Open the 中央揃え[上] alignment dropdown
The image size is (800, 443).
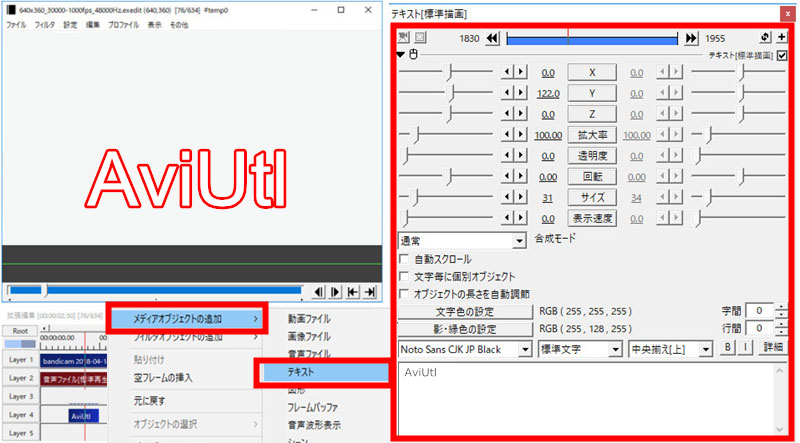point(670,349)
